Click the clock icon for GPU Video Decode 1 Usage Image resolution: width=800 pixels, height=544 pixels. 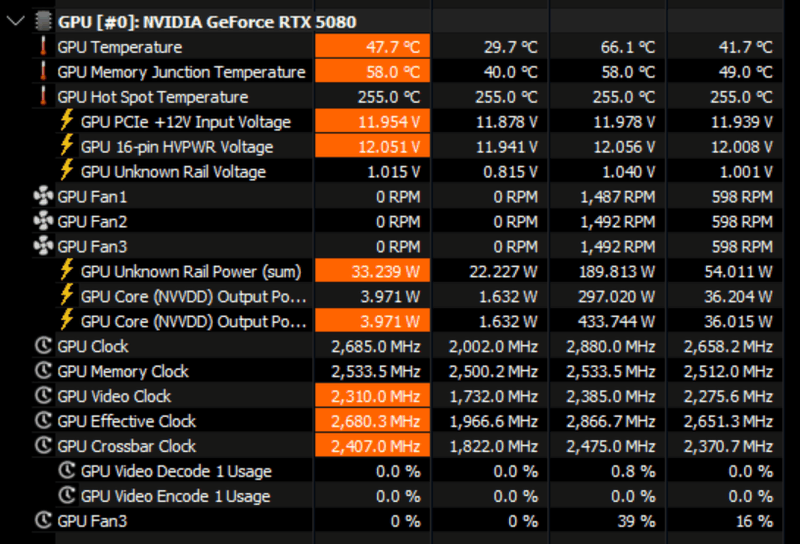(x=67, y=471)
